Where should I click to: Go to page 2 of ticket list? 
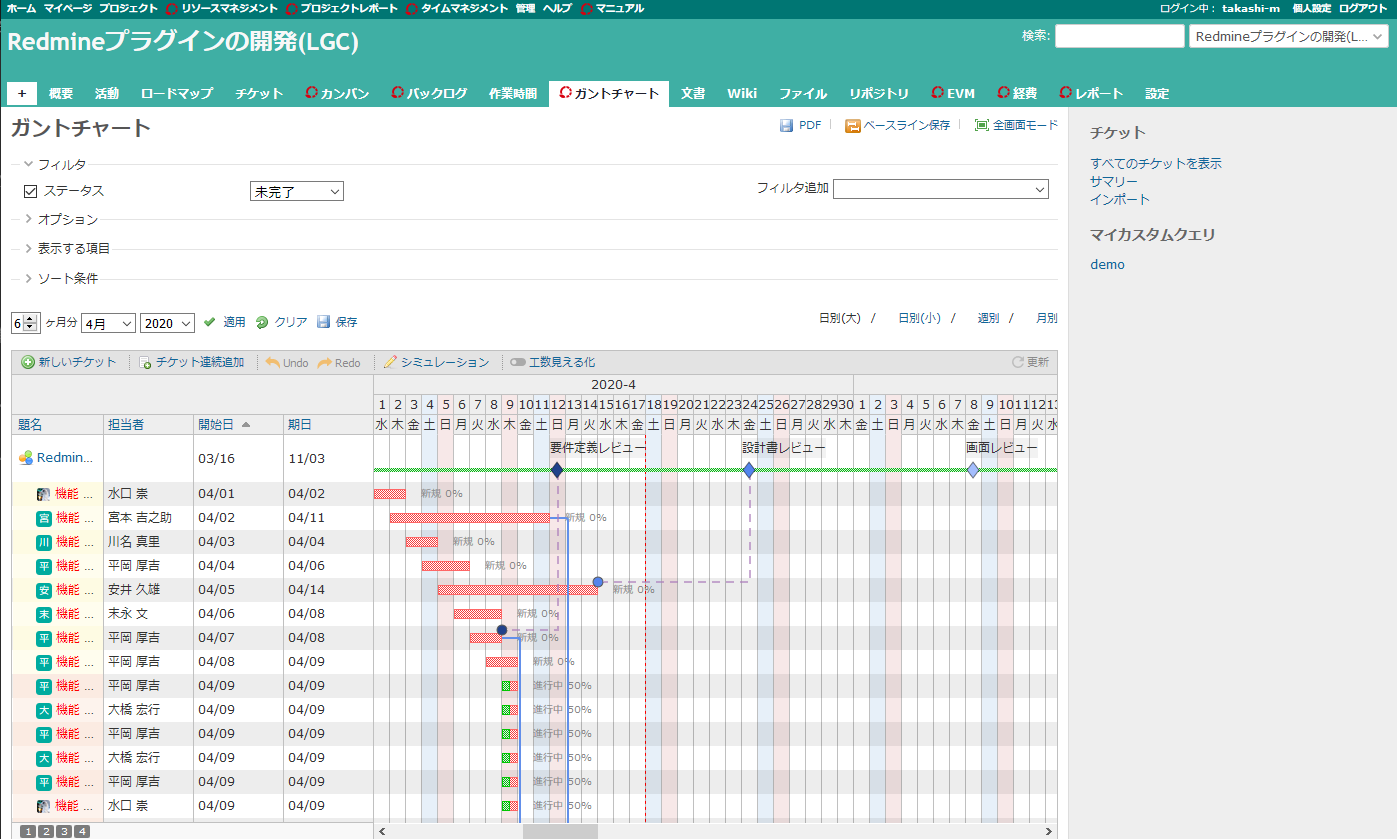tap(46, 831)
